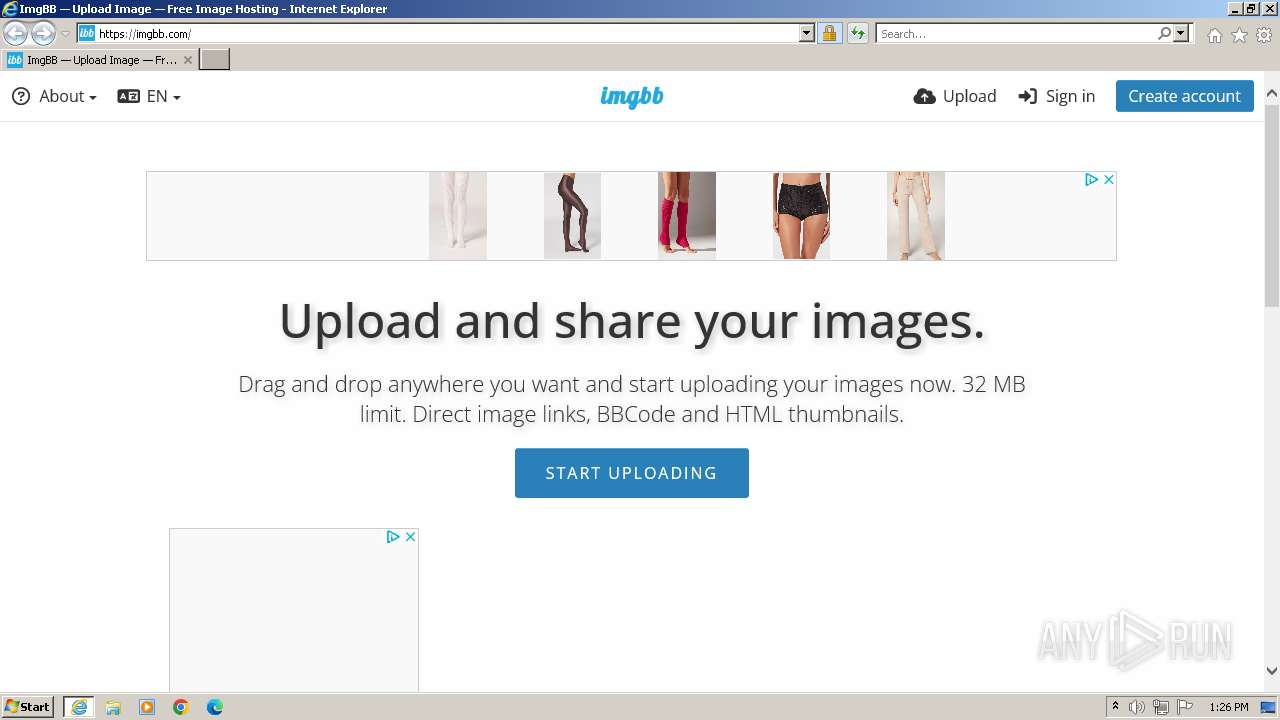Image resolution: width=1280 pixels, height=720 pixels.
Task: Open the Sign in page
Action: pyautogui.click(x=1057, y=96)
